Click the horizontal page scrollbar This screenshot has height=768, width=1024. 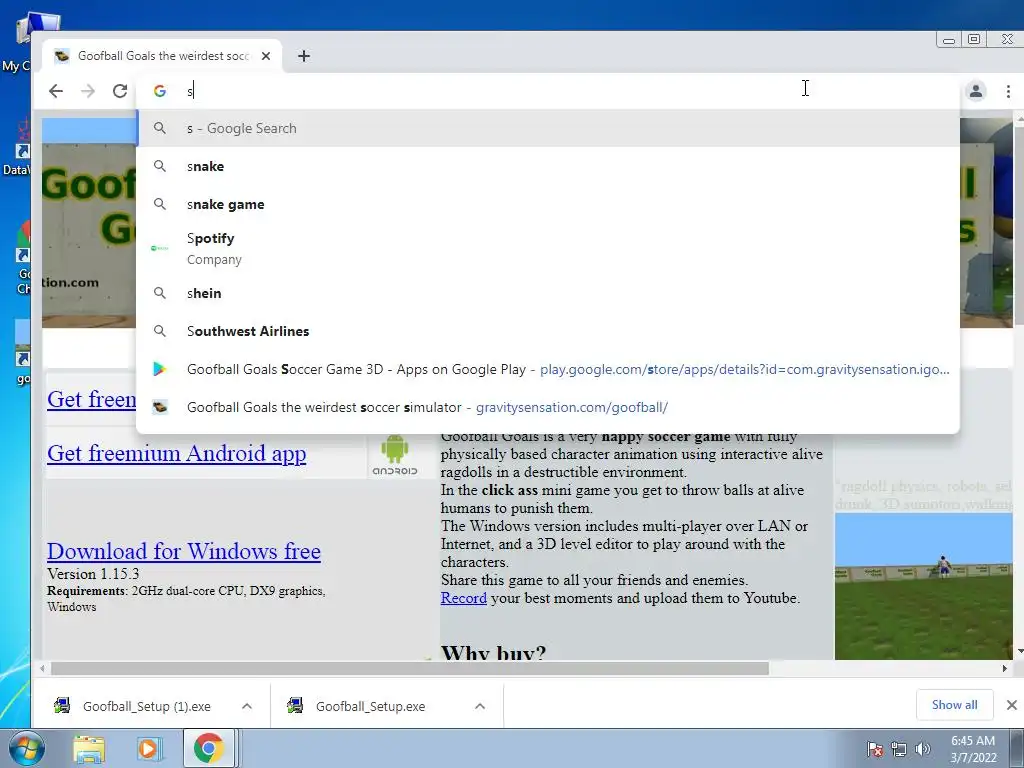410,669
